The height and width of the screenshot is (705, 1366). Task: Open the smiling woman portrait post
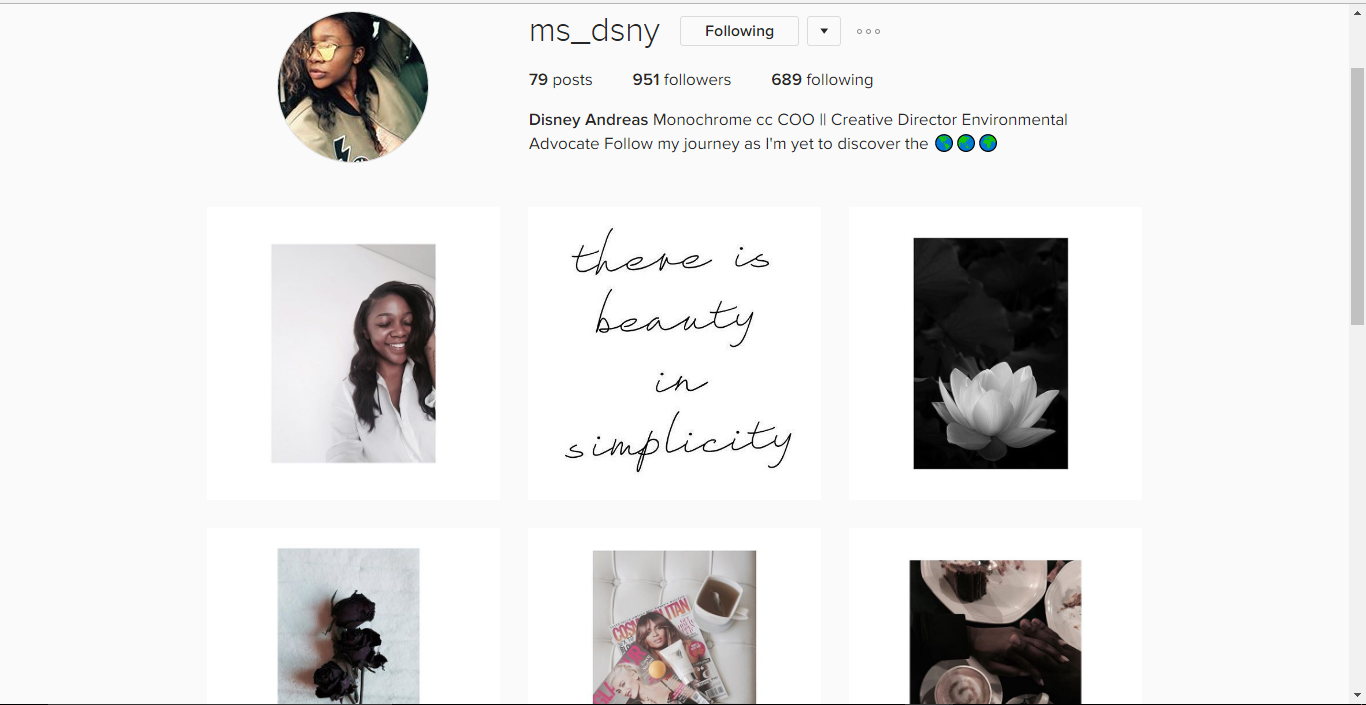click(x=353, y=353)
